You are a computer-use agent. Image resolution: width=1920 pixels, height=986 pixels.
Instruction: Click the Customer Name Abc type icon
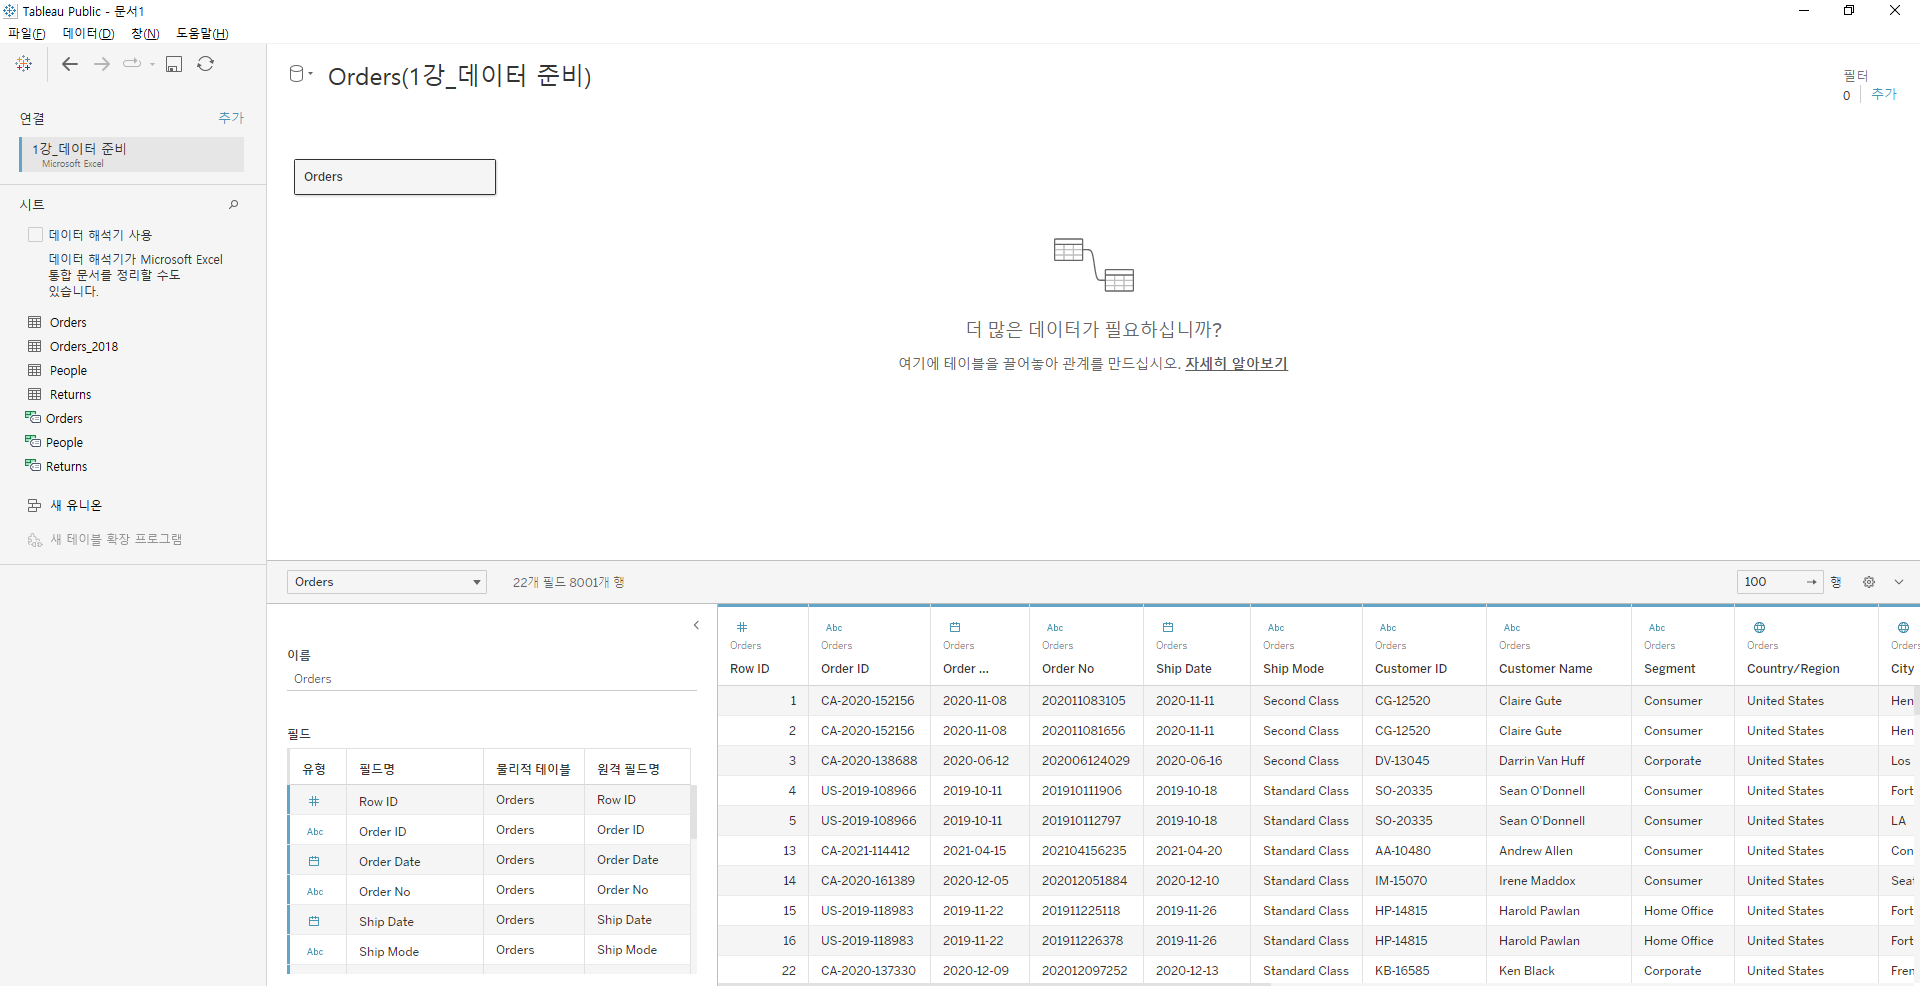coord(1512,628)
